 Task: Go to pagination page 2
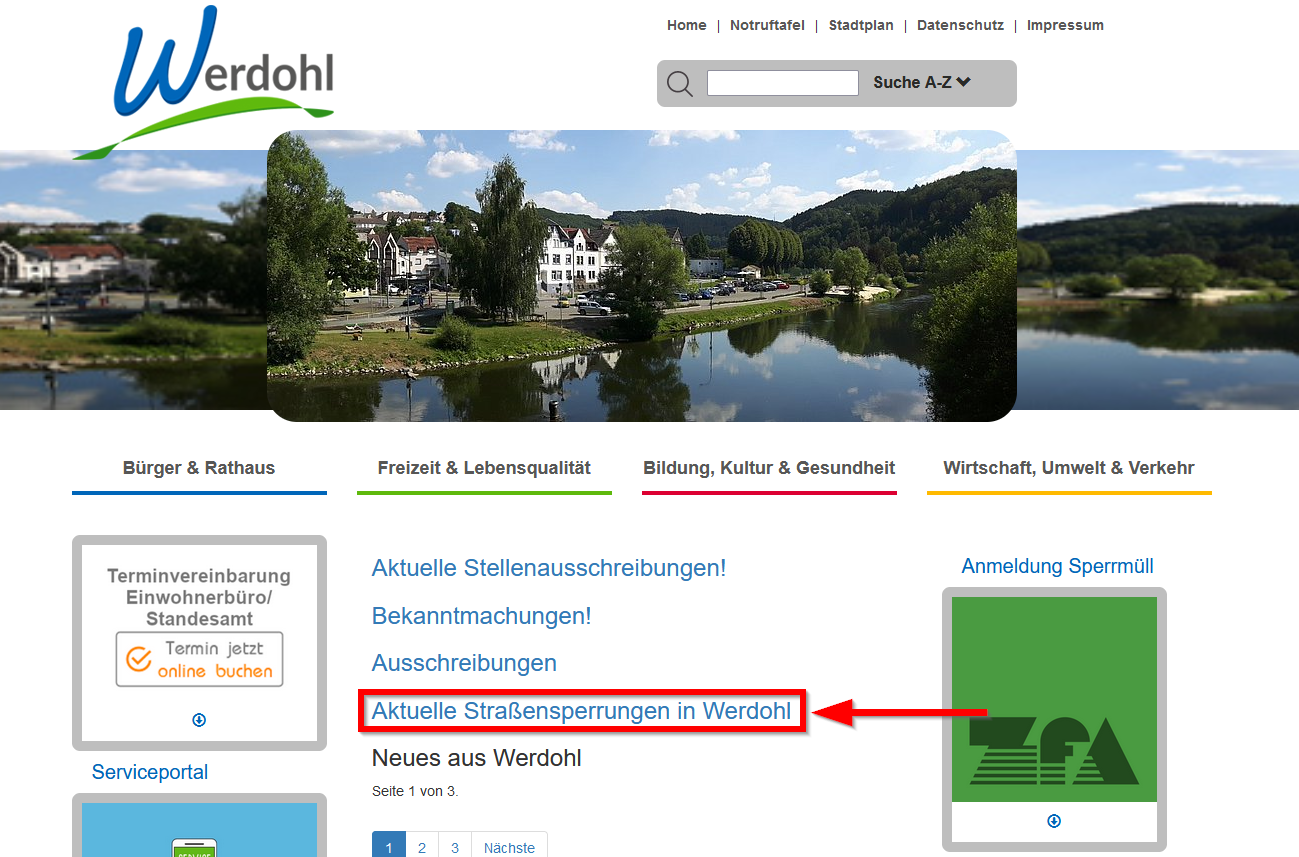(422, 847)
